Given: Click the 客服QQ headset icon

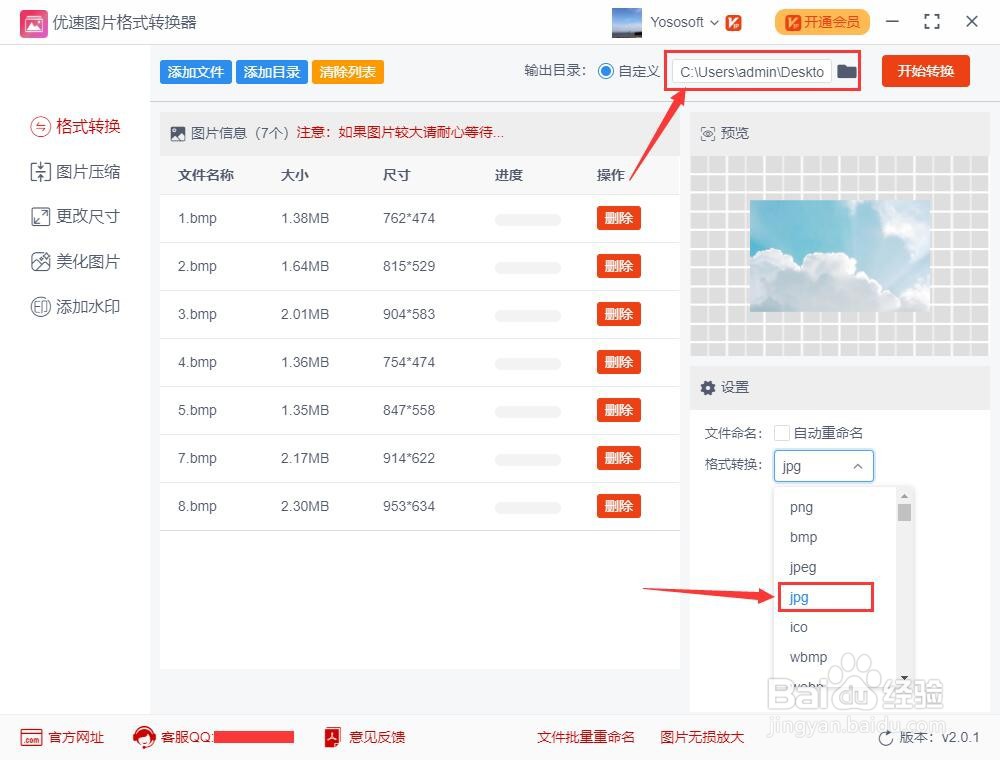Looking at the screenshot, I should 144,737.
